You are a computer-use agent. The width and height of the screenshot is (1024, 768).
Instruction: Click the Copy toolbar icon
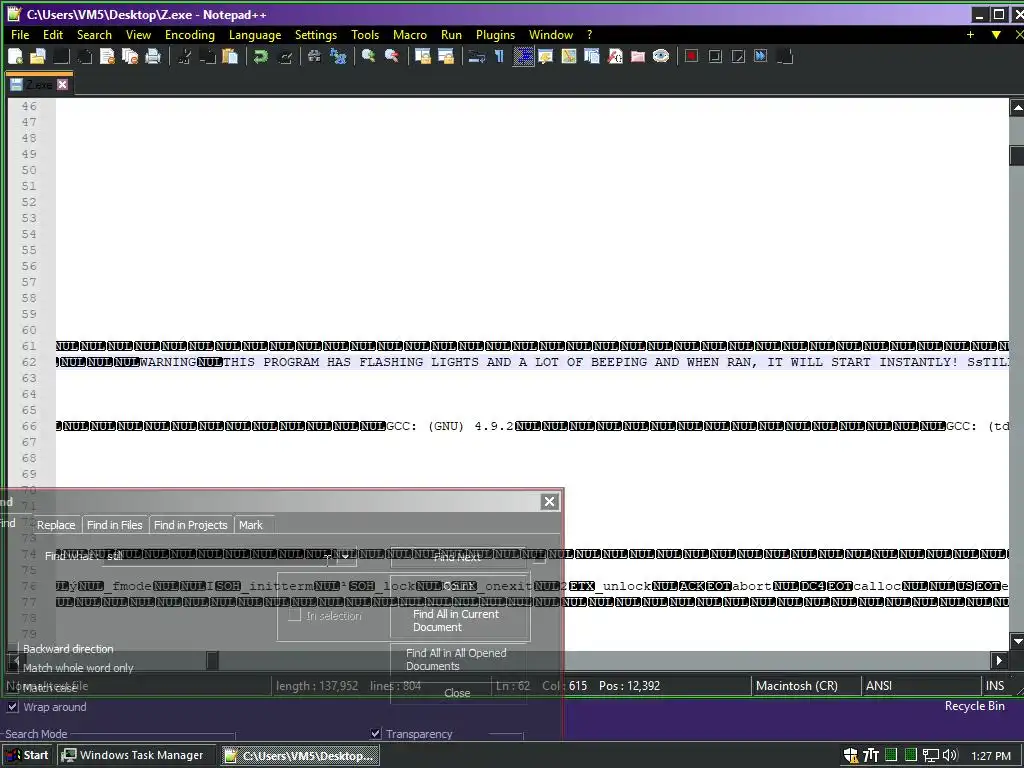tap(208, 57)
